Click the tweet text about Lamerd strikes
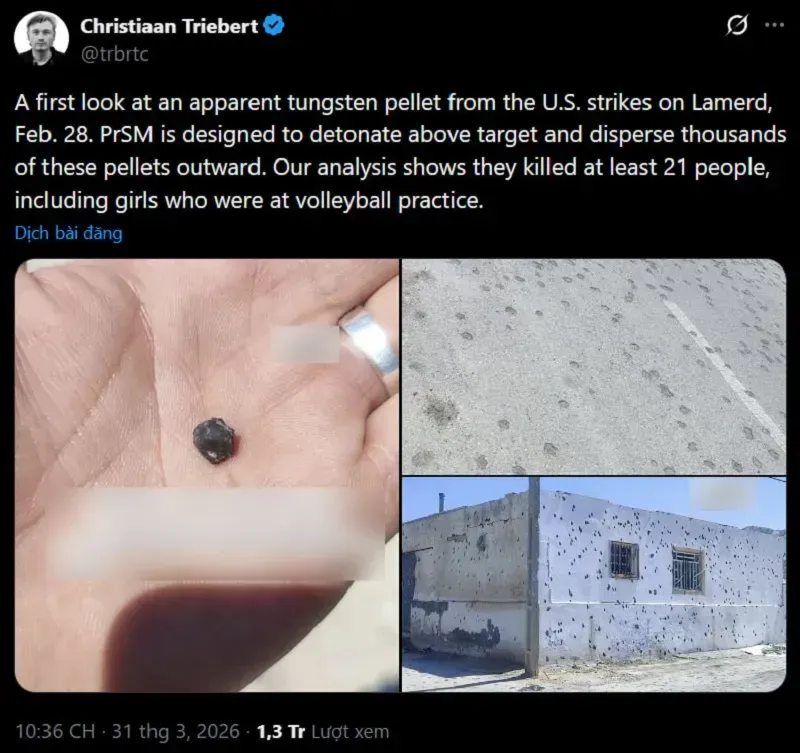The image size is (800, 753). (400, 152)
